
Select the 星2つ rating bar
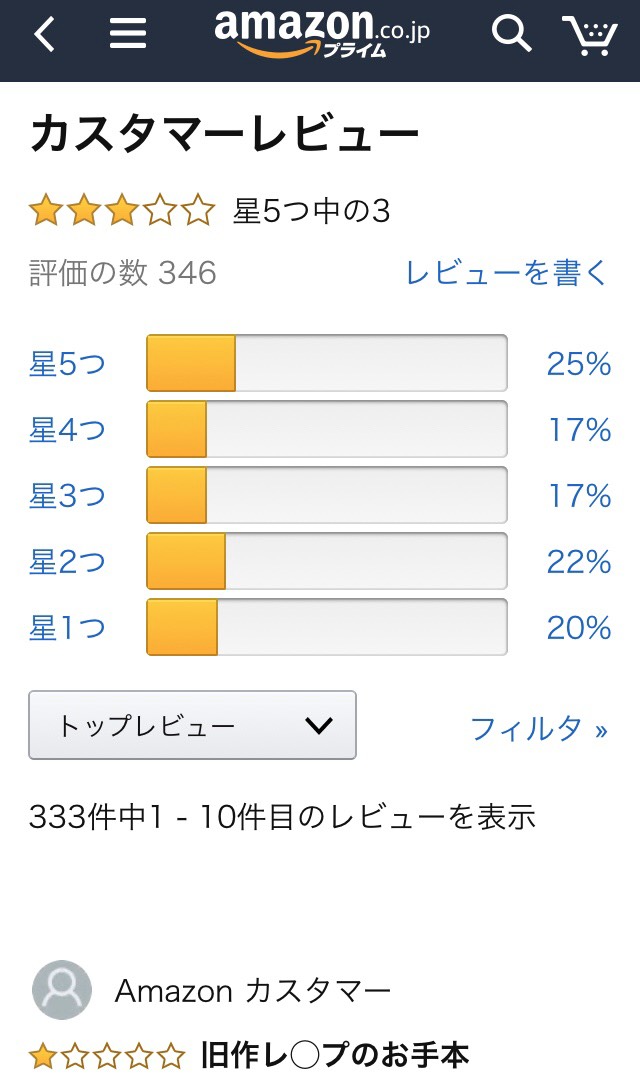(327, 561)
